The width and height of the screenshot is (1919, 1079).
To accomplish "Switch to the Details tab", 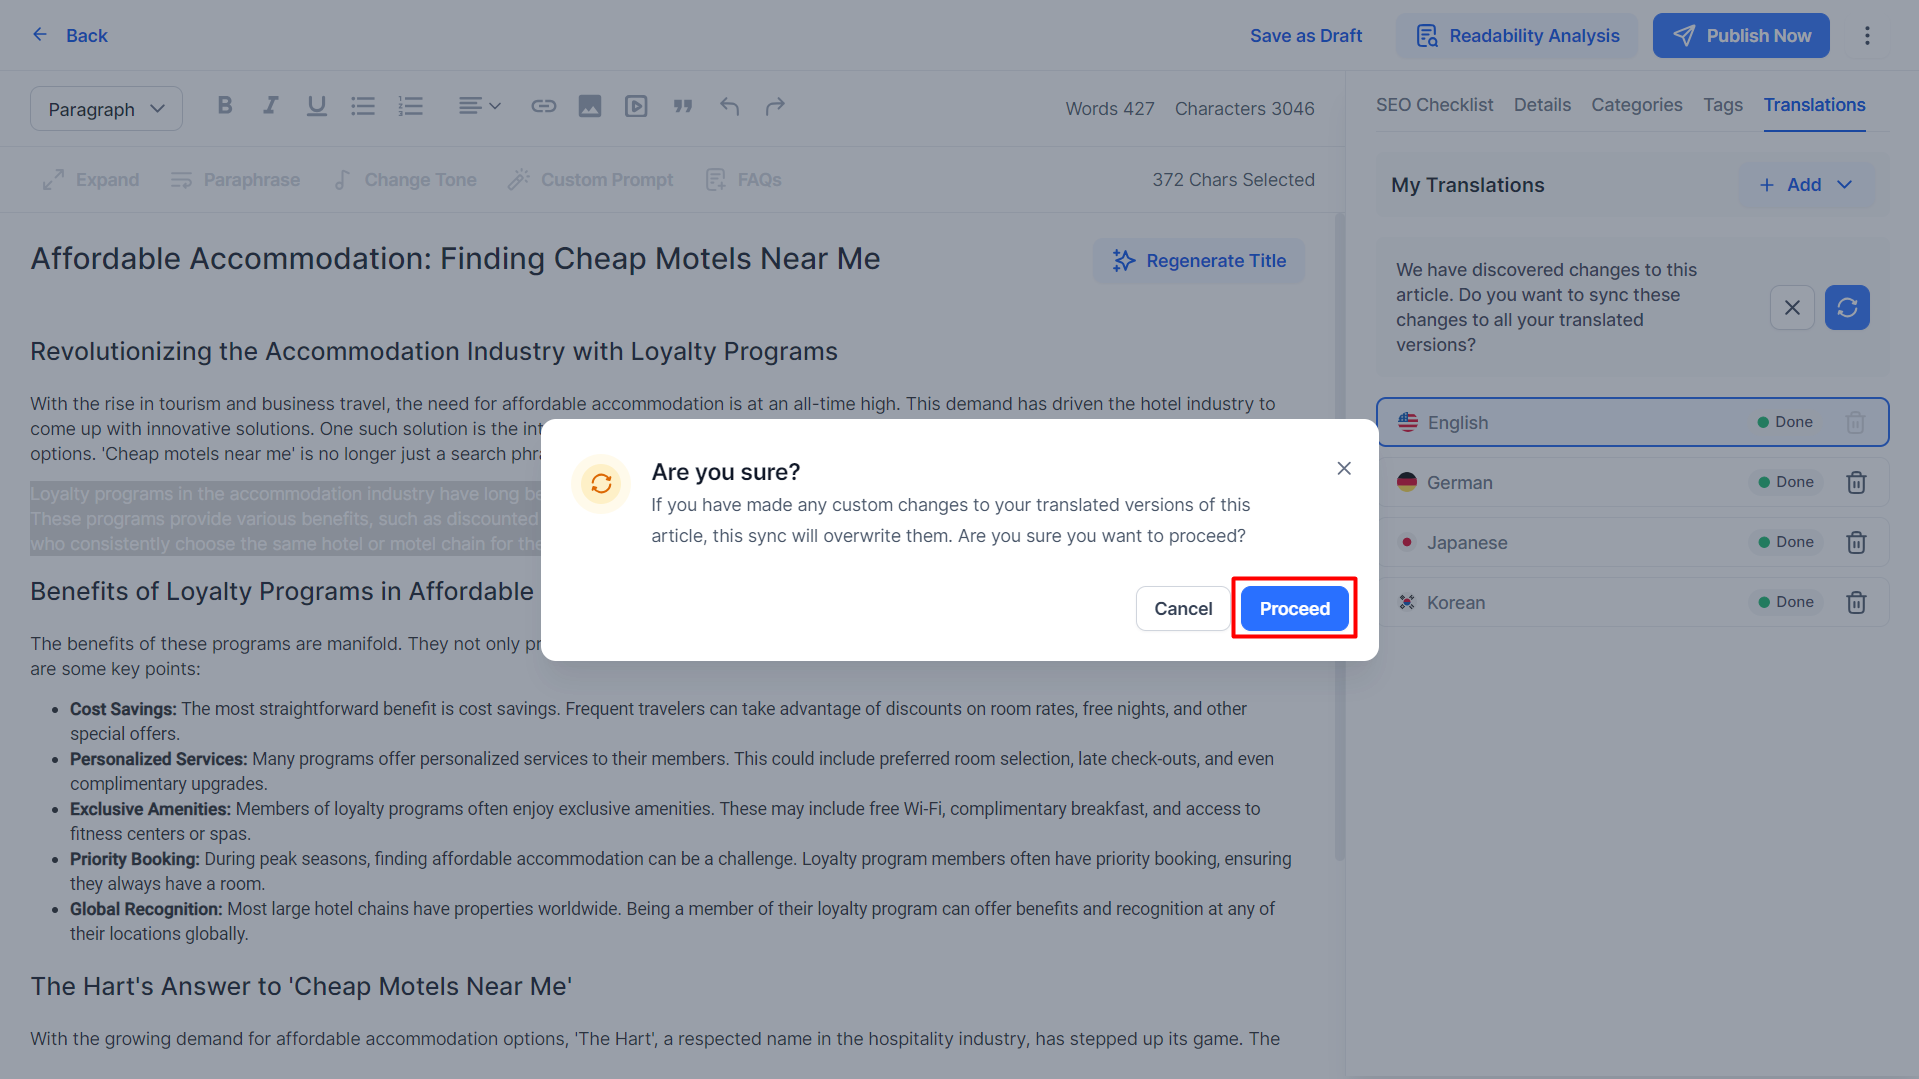I will [1542, 105].
